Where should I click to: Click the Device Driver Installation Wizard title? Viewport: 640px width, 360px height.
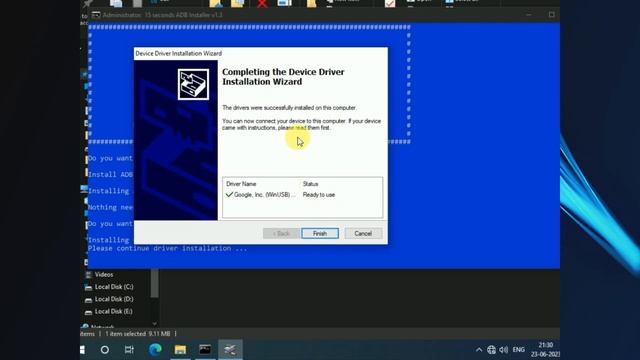(179, 53)
